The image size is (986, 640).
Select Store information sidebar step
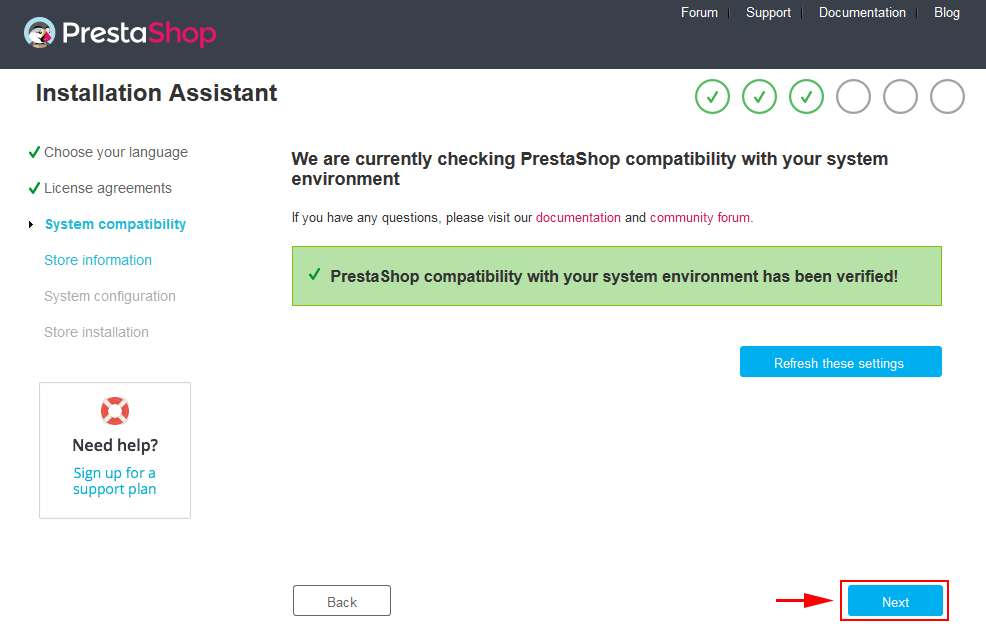point(98,260)
